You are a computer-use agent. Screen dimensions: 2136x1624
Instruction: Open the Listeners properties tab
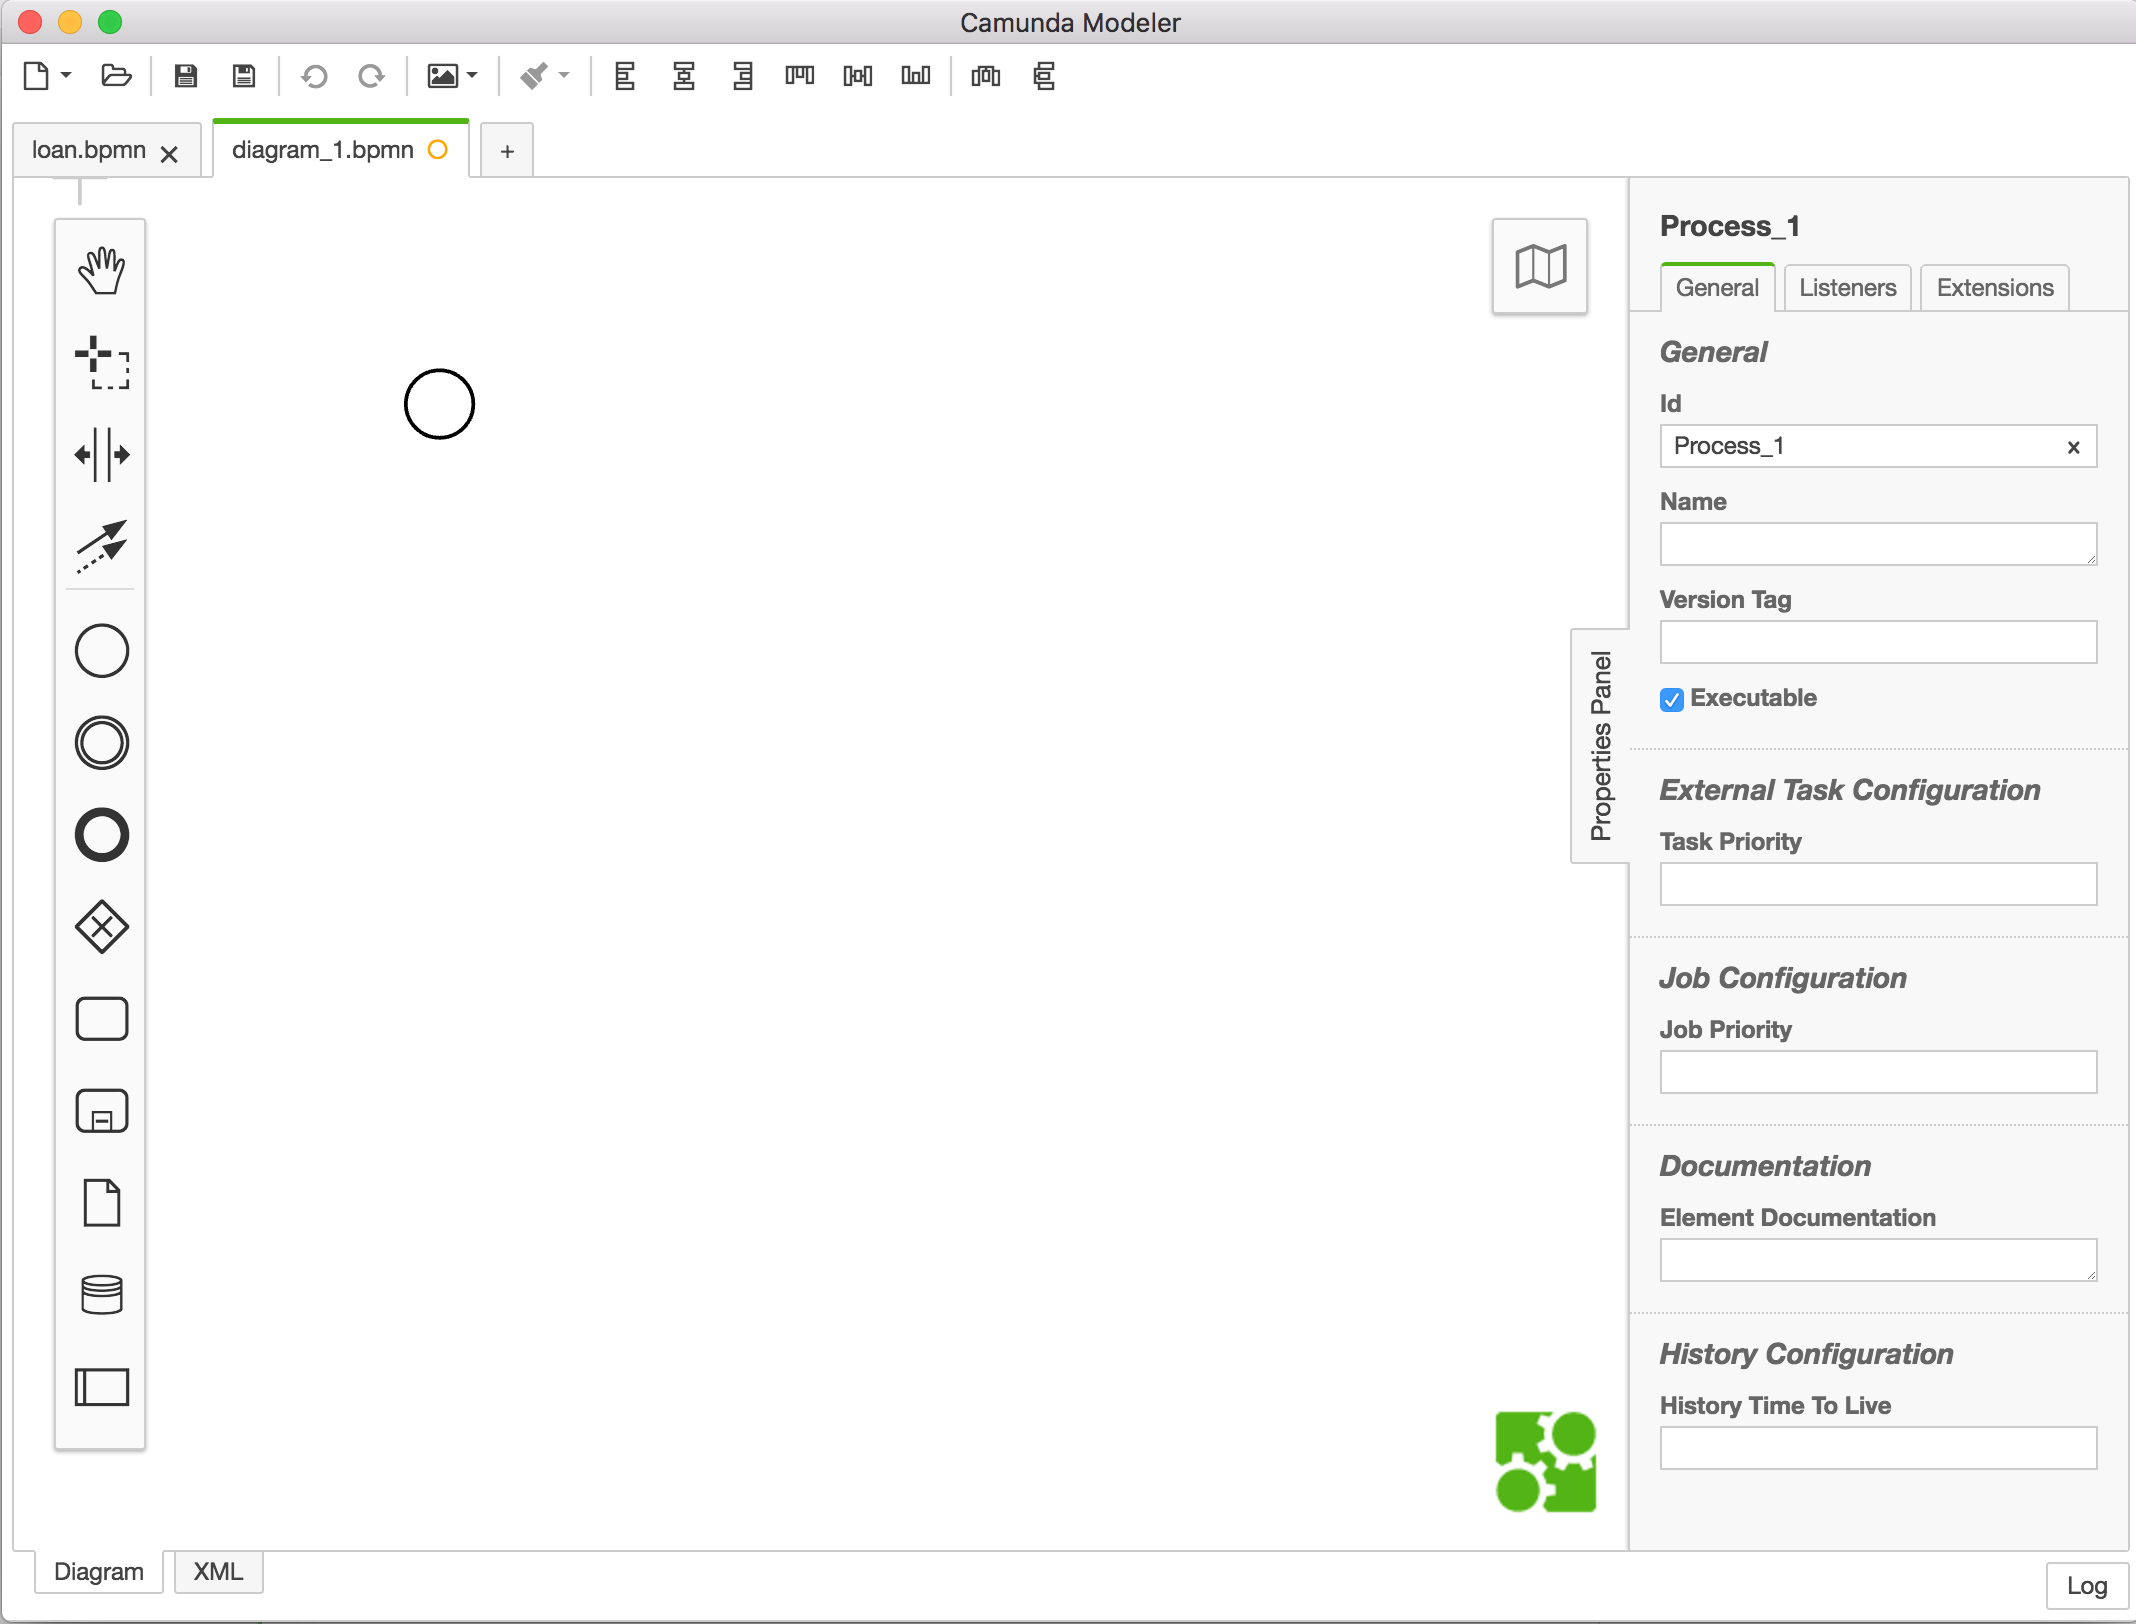(x=1847, y=288)
